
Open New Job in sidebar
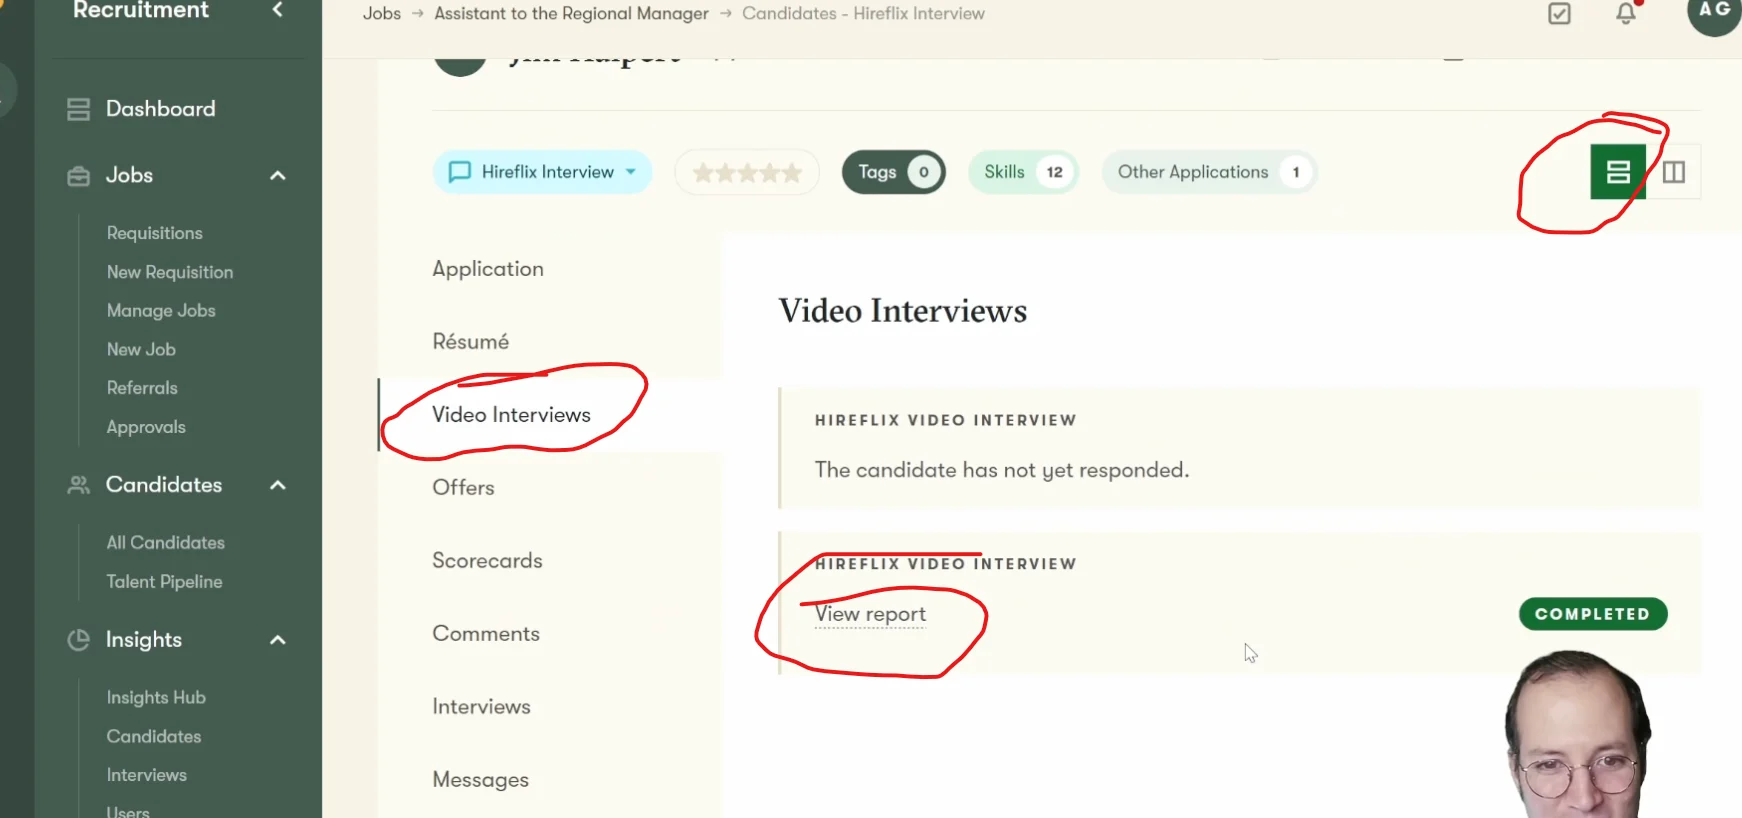click(141, 349)
